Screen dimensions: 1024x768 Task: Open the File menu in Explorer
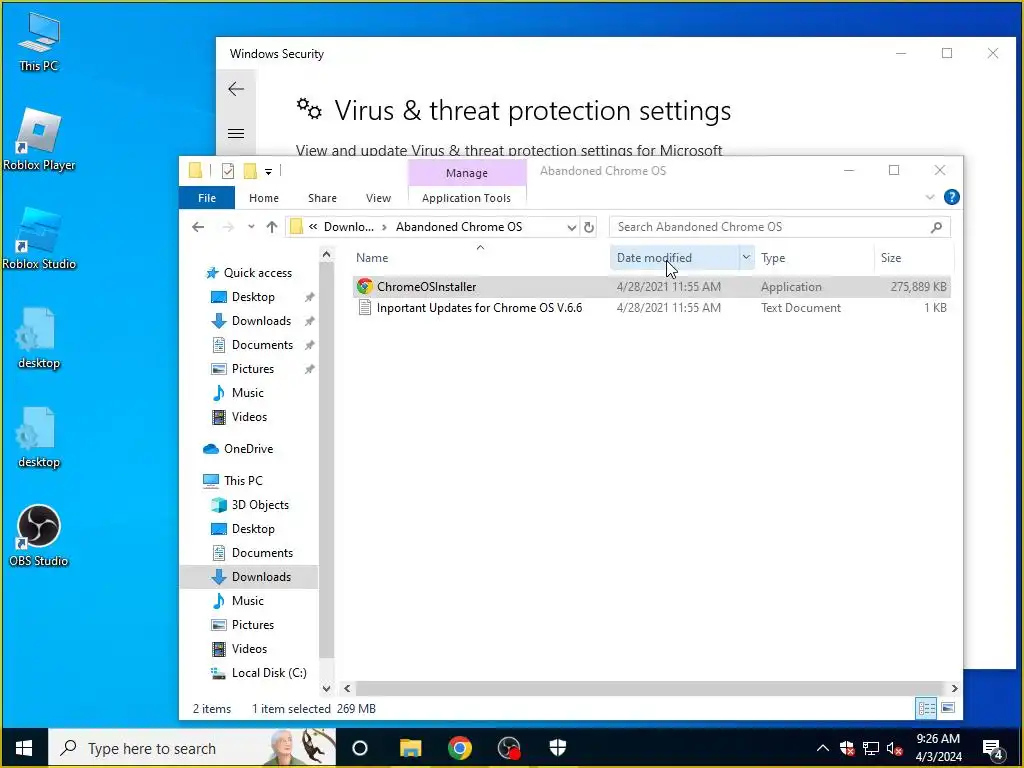206,198
